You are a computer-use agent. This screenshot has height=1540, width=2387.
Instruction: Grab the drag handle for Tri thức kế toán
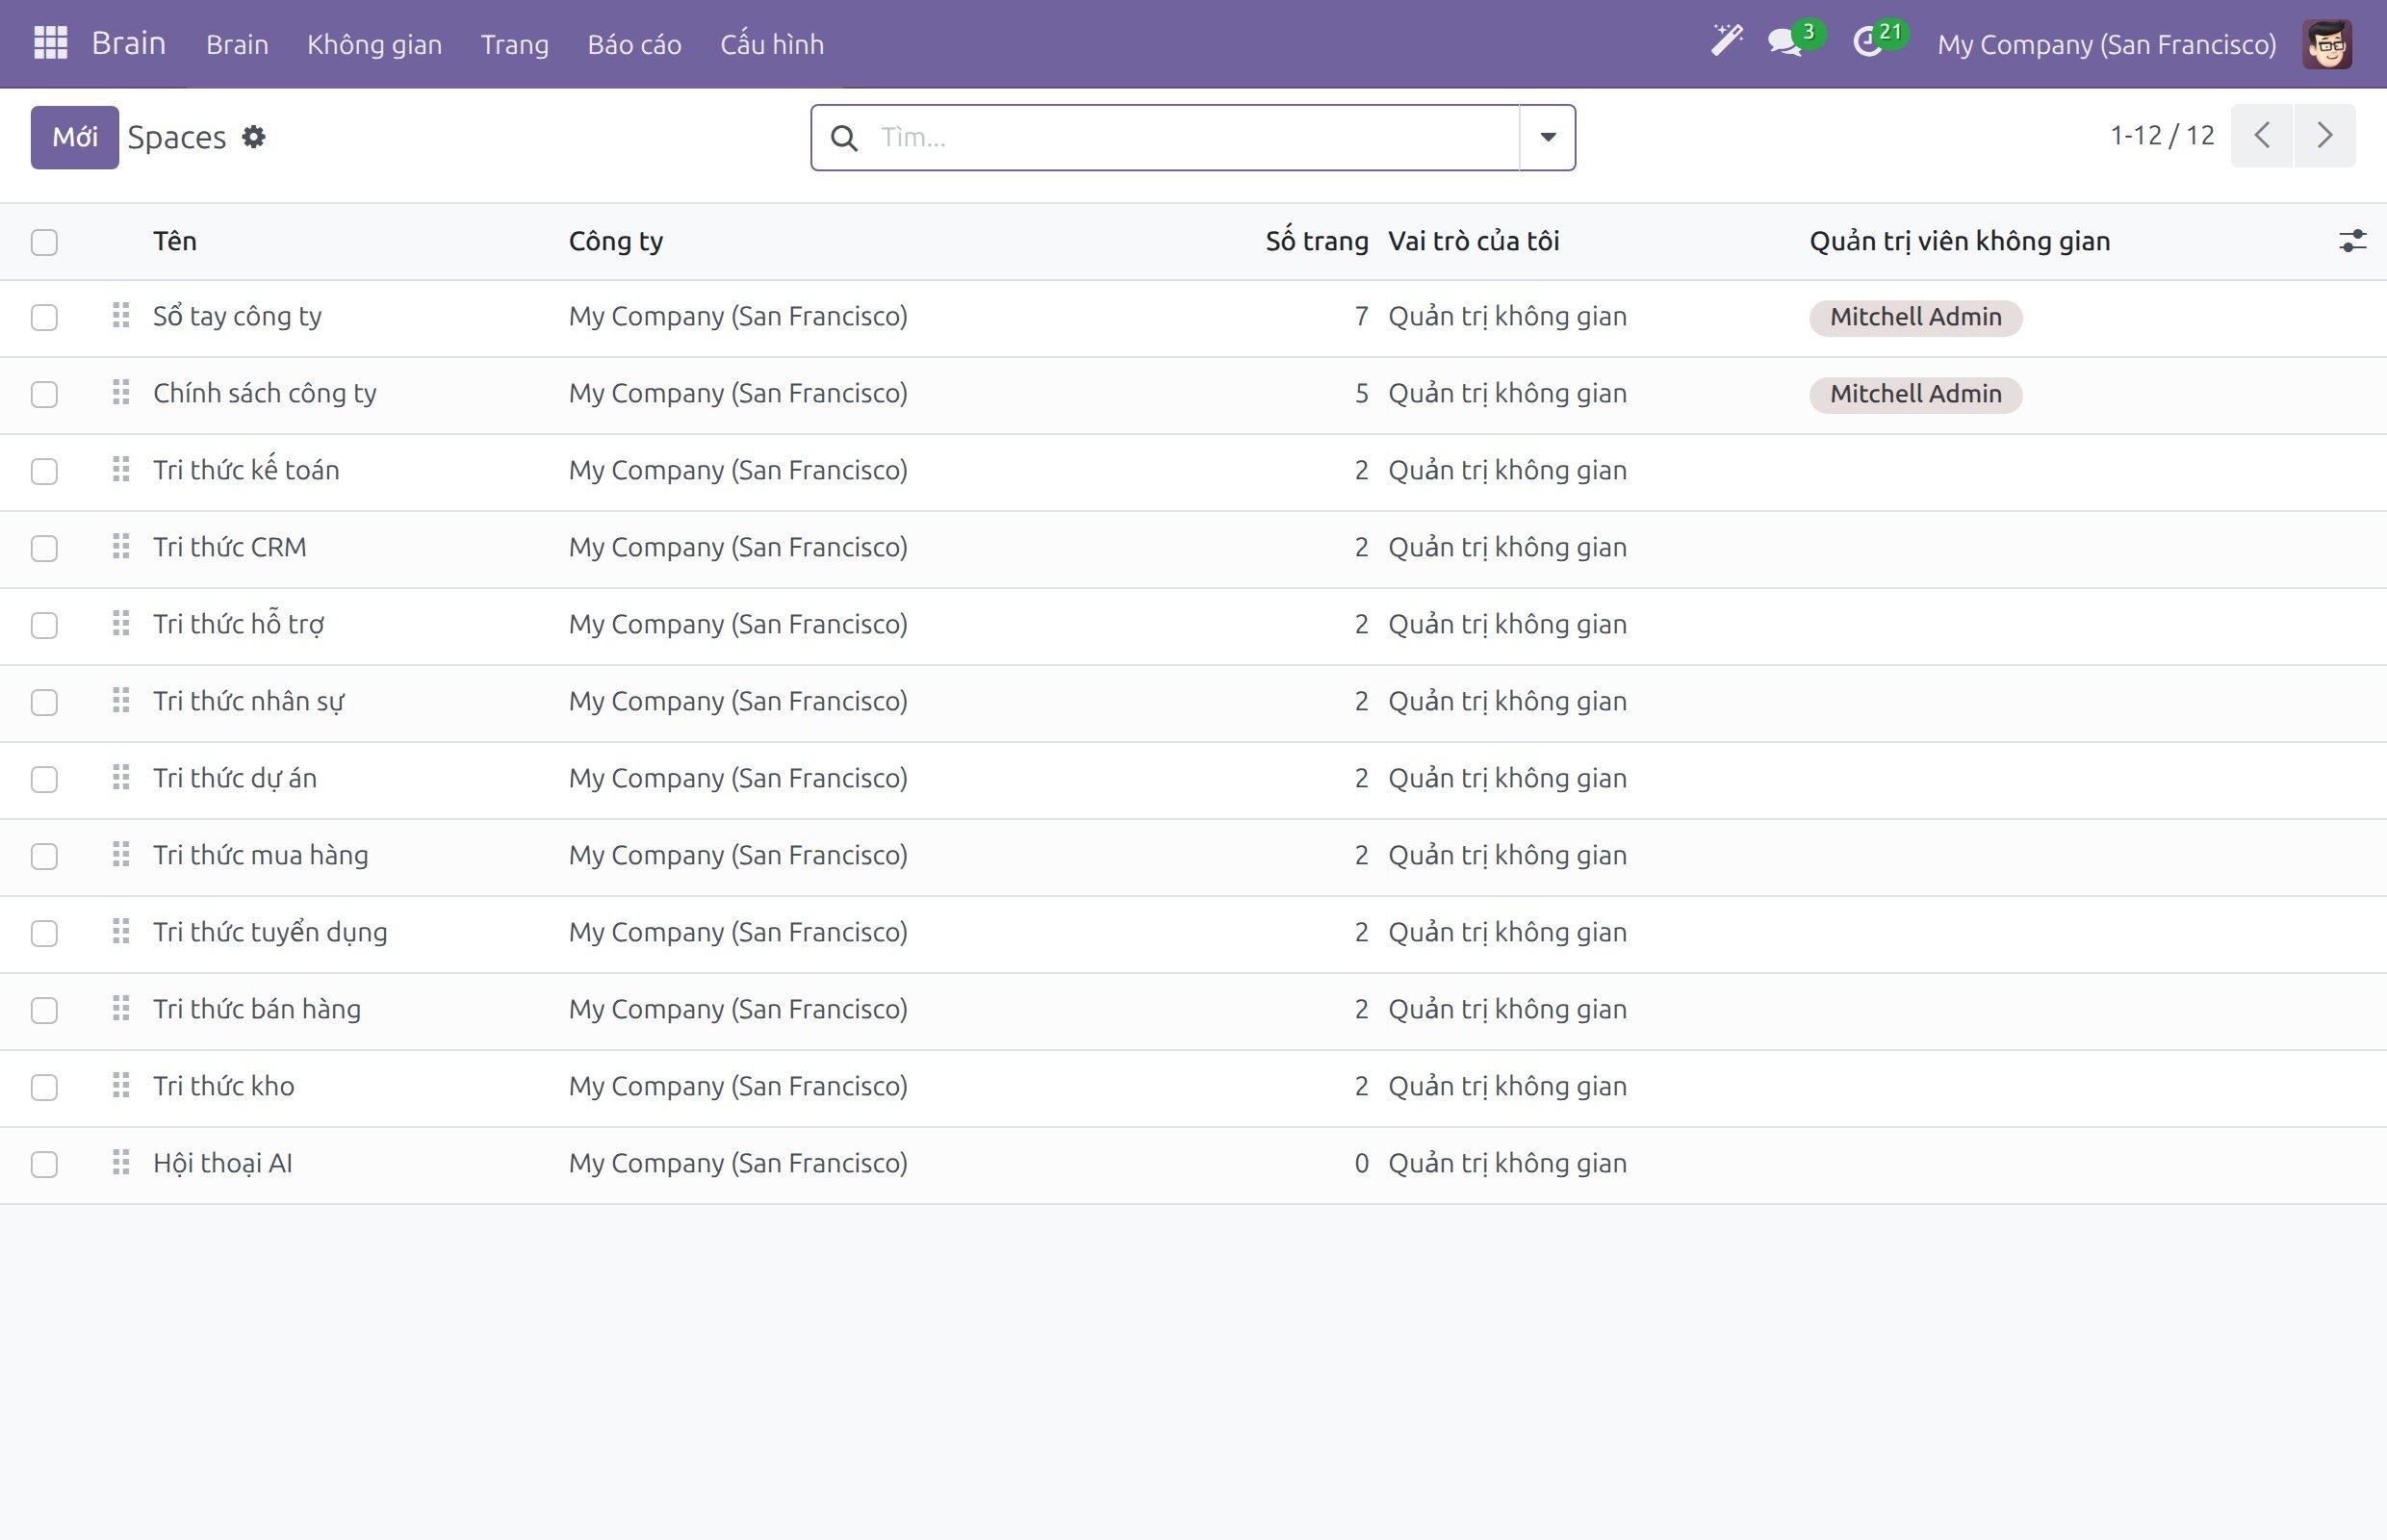click(121, 470)
